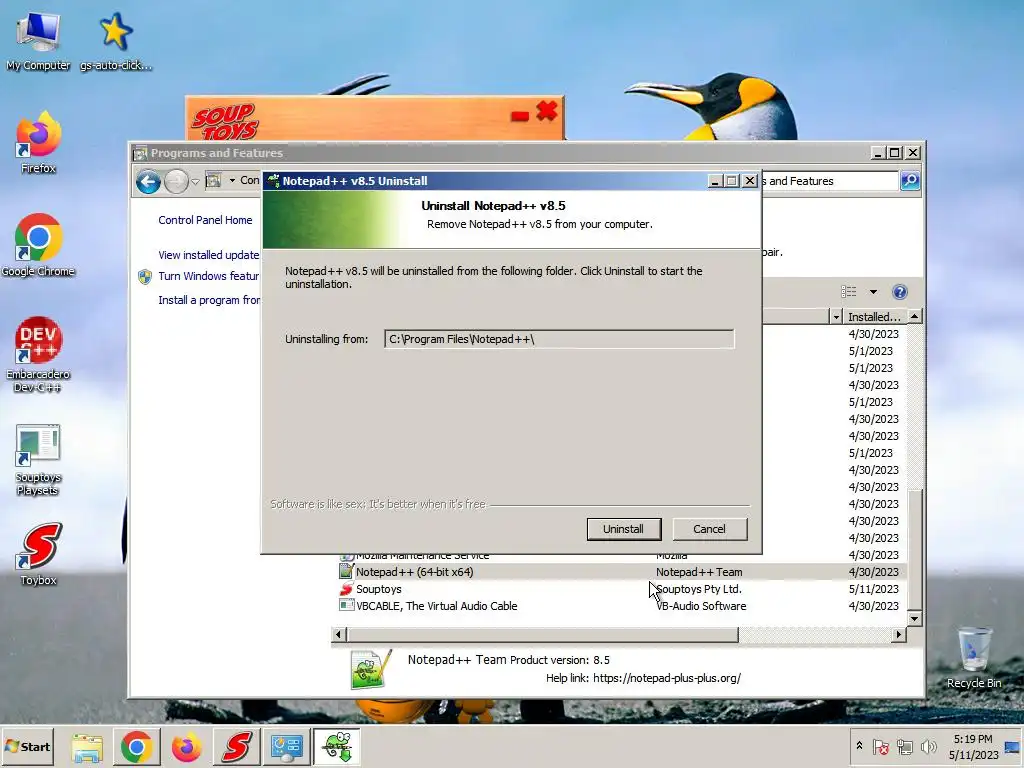Open Firefox from the taskbar
The height and width of the screenshot is (768, 1024).
coord(186,747)
